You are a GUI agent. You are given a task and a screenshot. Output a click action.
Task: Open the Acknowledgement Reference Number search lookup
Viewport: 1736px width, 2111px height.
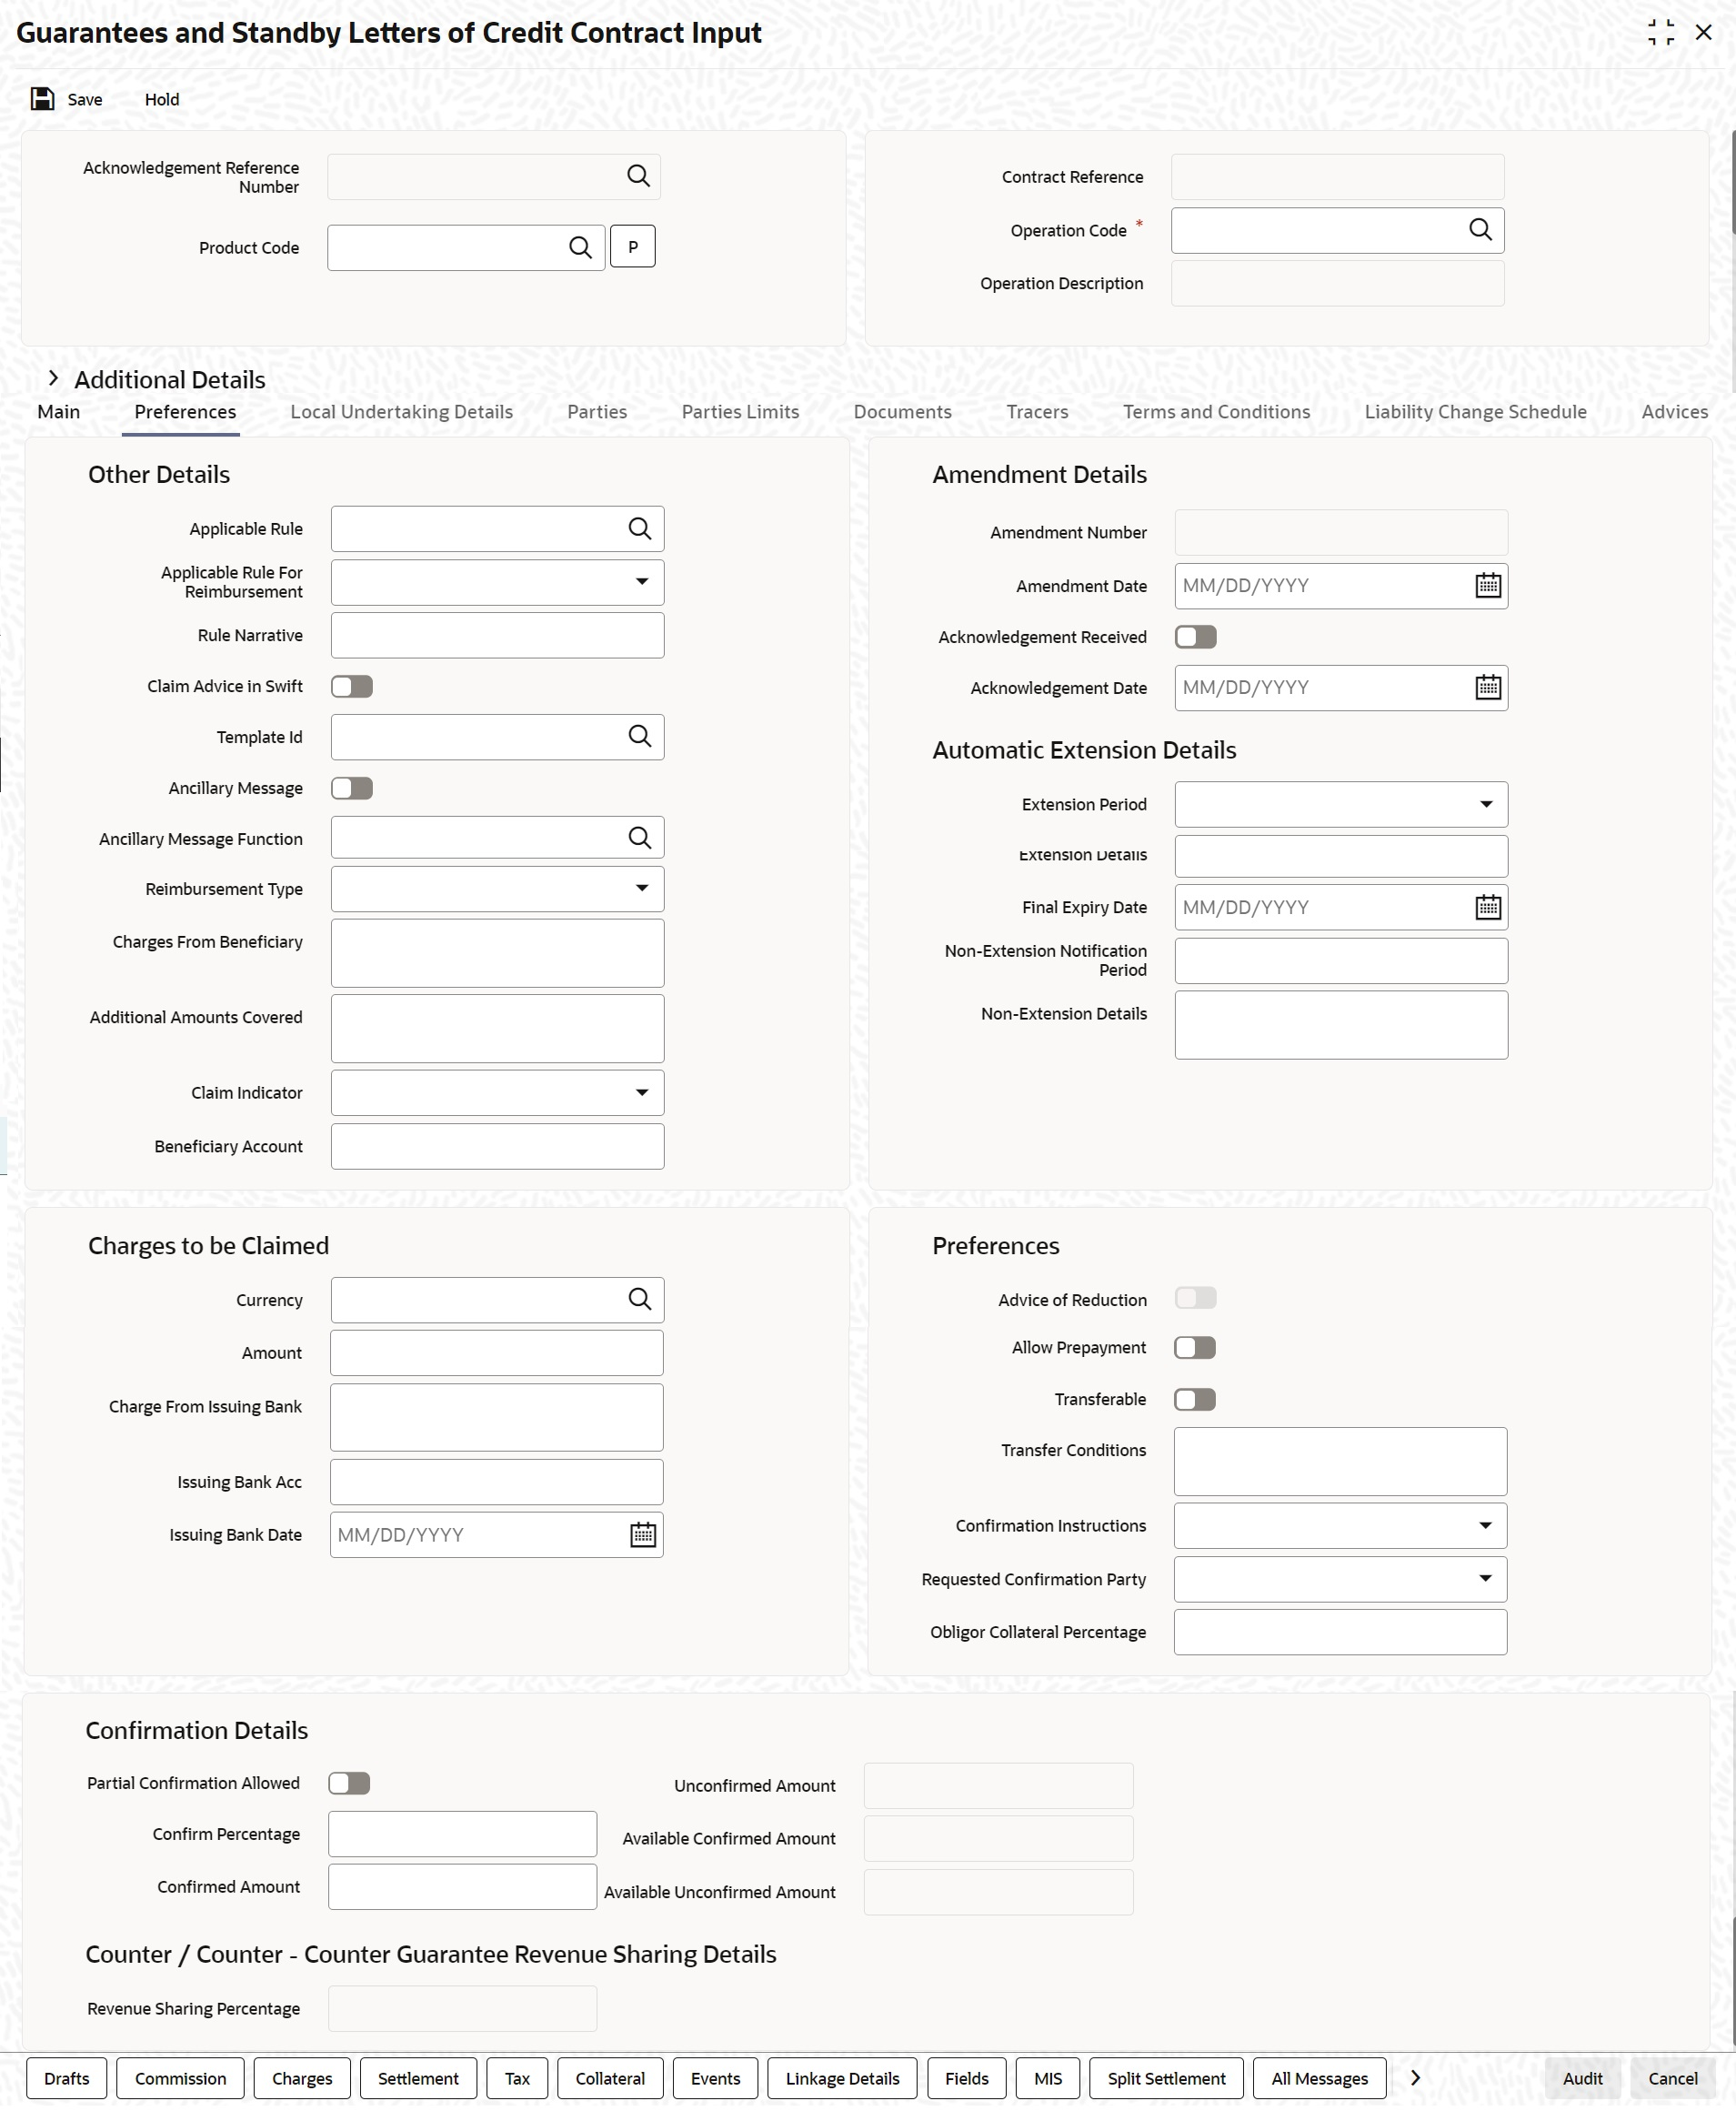638,176
